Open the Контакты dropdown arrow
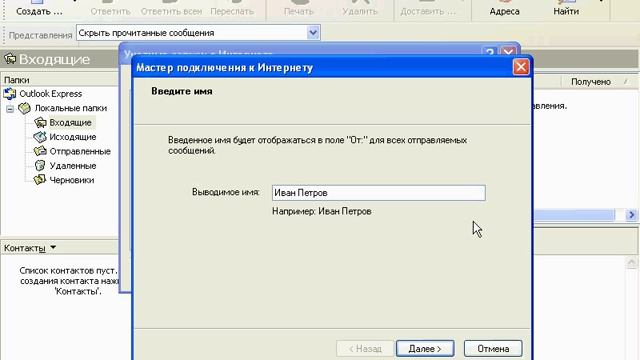 [53, 247]
